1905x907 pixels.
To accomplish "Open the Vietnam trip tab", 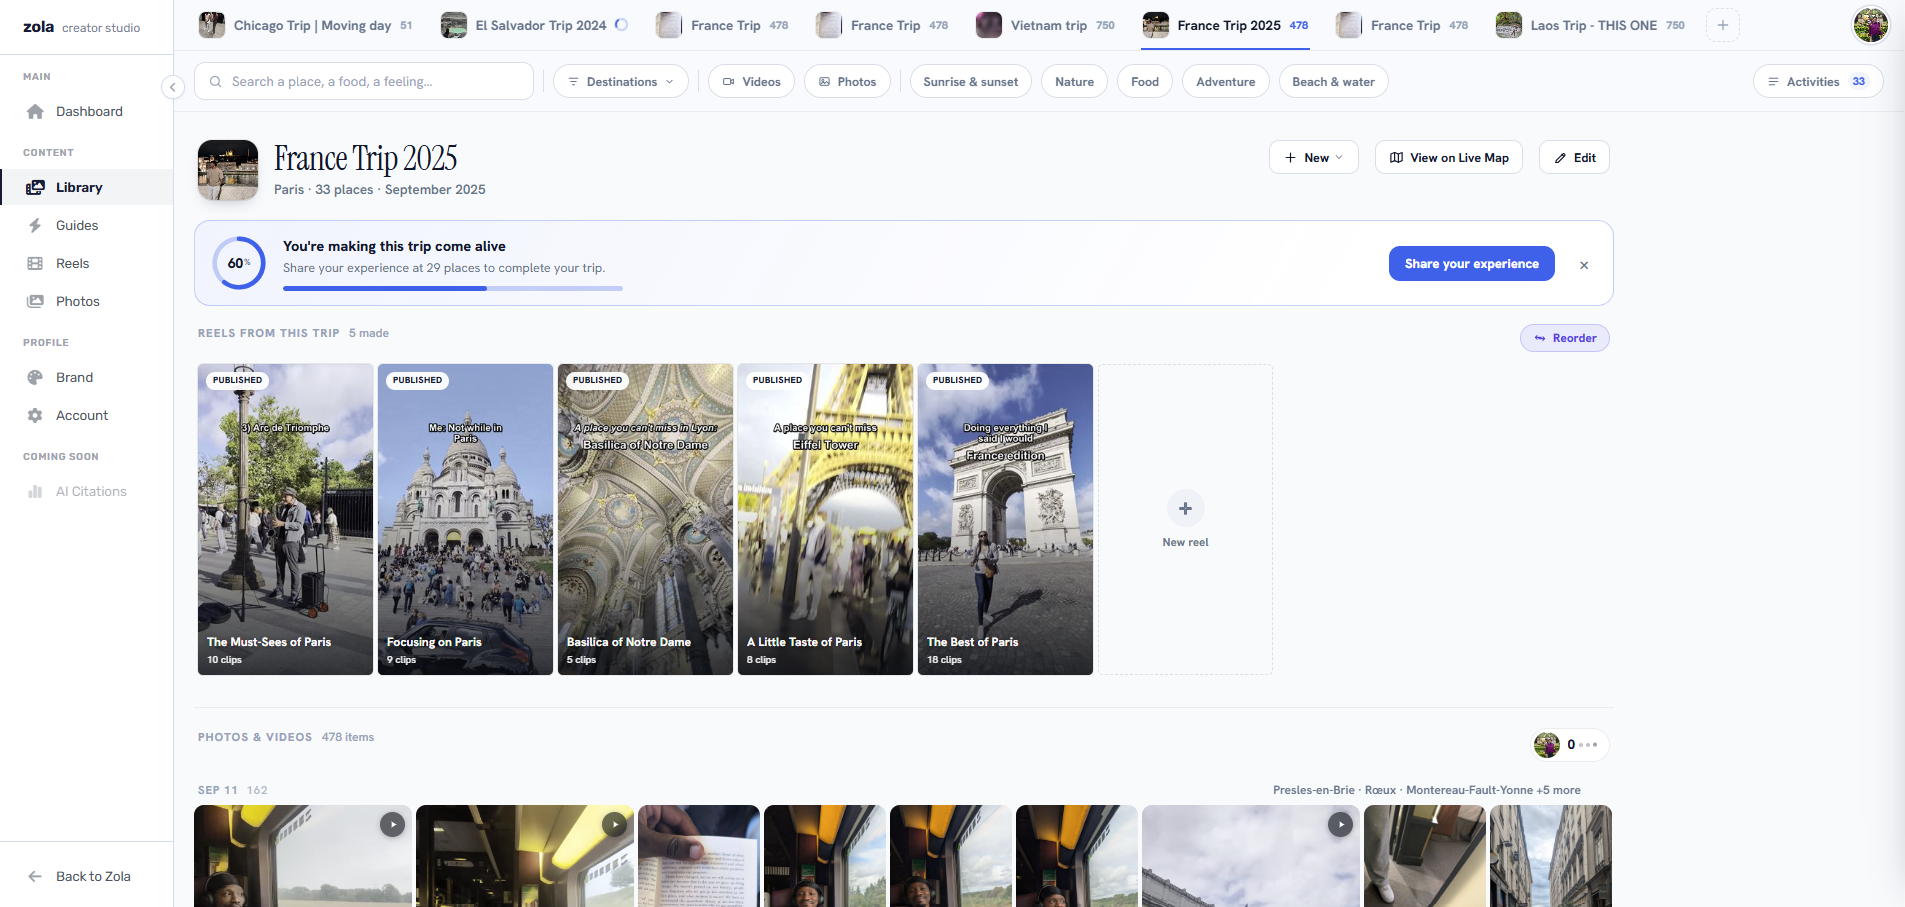I will pos(1045,25).
